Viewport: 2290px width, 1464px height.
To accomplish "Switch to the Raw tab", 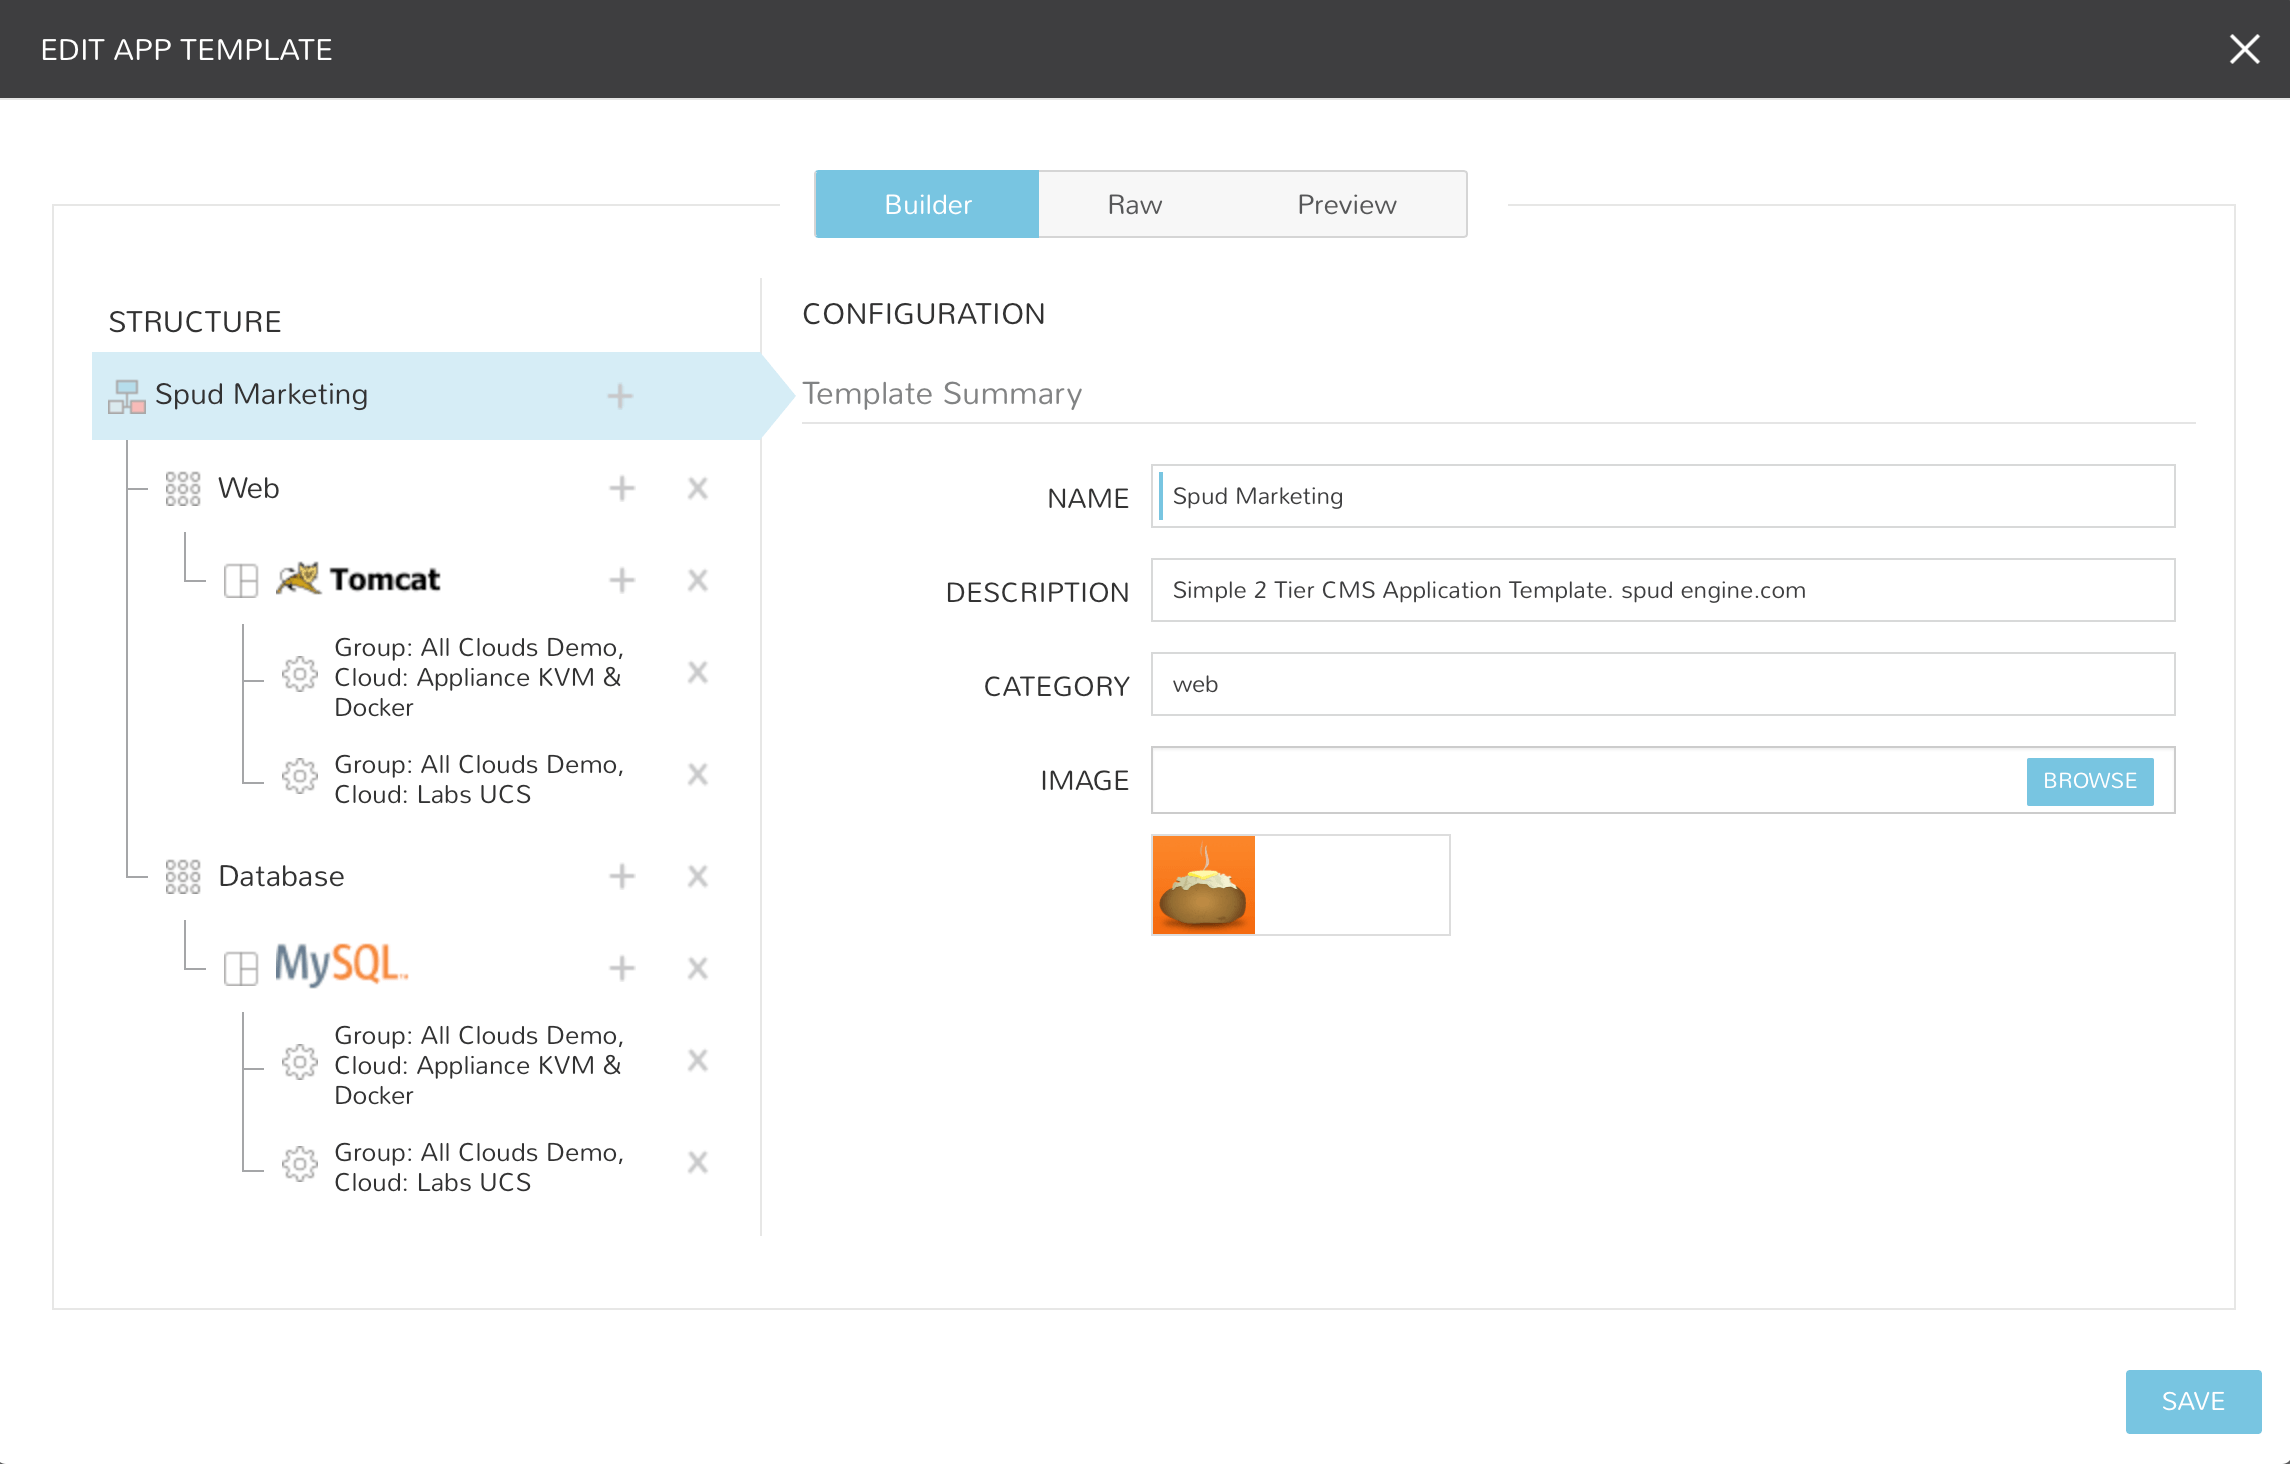I will pyautogui.click(x=1134, y=204).
